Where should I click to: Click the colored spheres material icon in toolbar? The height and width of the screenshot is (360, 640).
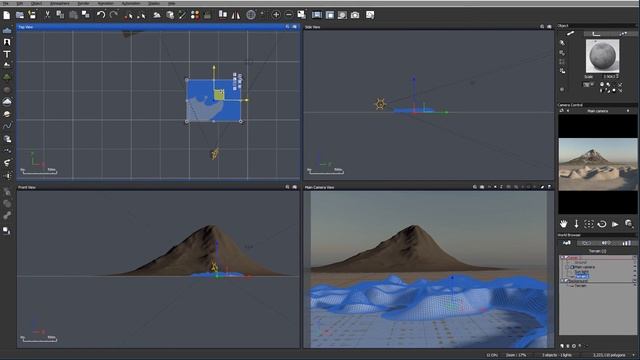tap(195, 15)
